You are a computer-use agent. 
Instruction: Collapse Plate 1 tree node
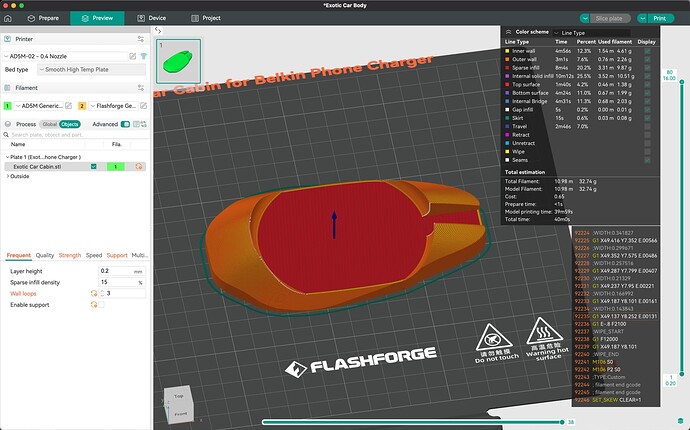[x=7, y=157]
